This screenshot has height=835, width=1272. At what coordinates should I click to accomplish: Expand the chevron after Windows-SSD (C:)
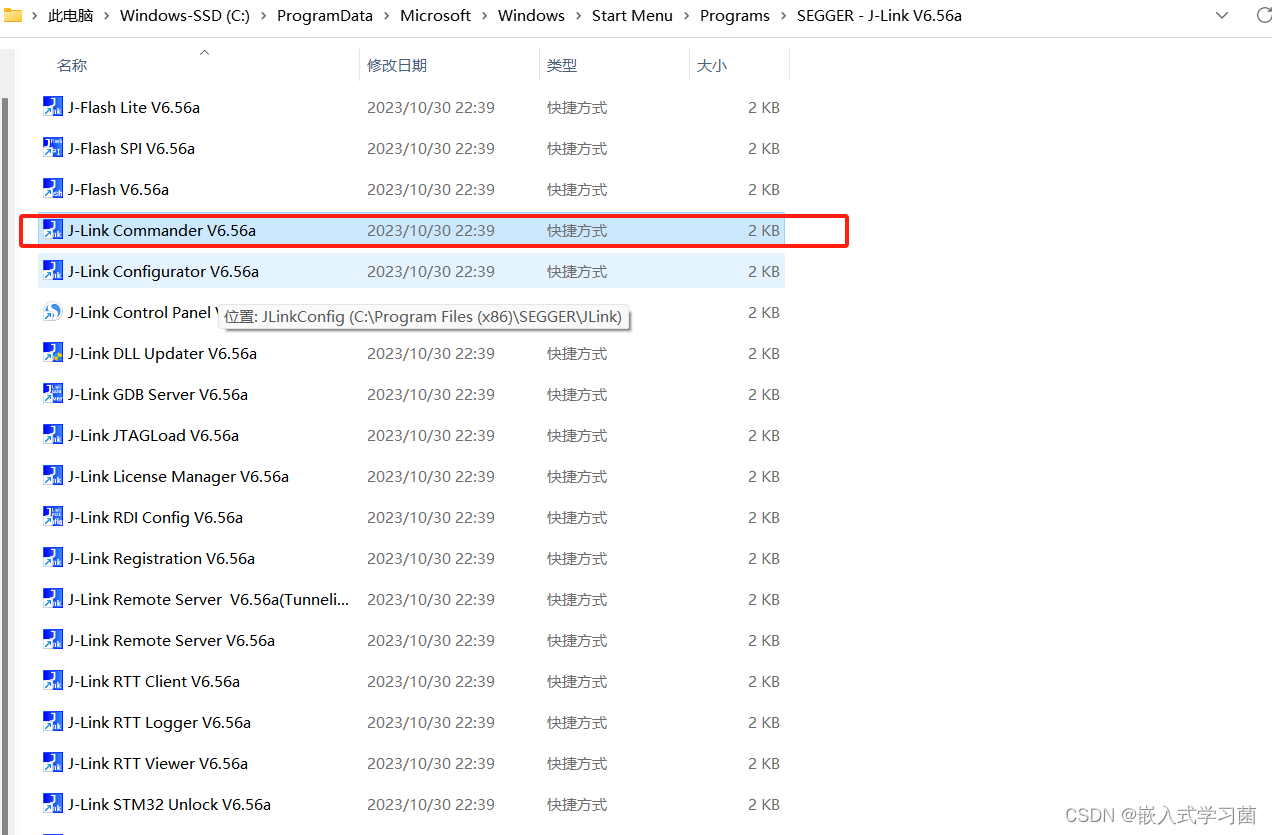tap(263, 16)
